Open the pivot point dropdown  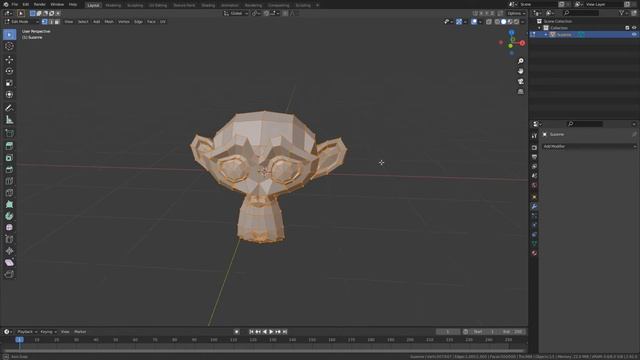pyautogui.click(x=256, y=13)
